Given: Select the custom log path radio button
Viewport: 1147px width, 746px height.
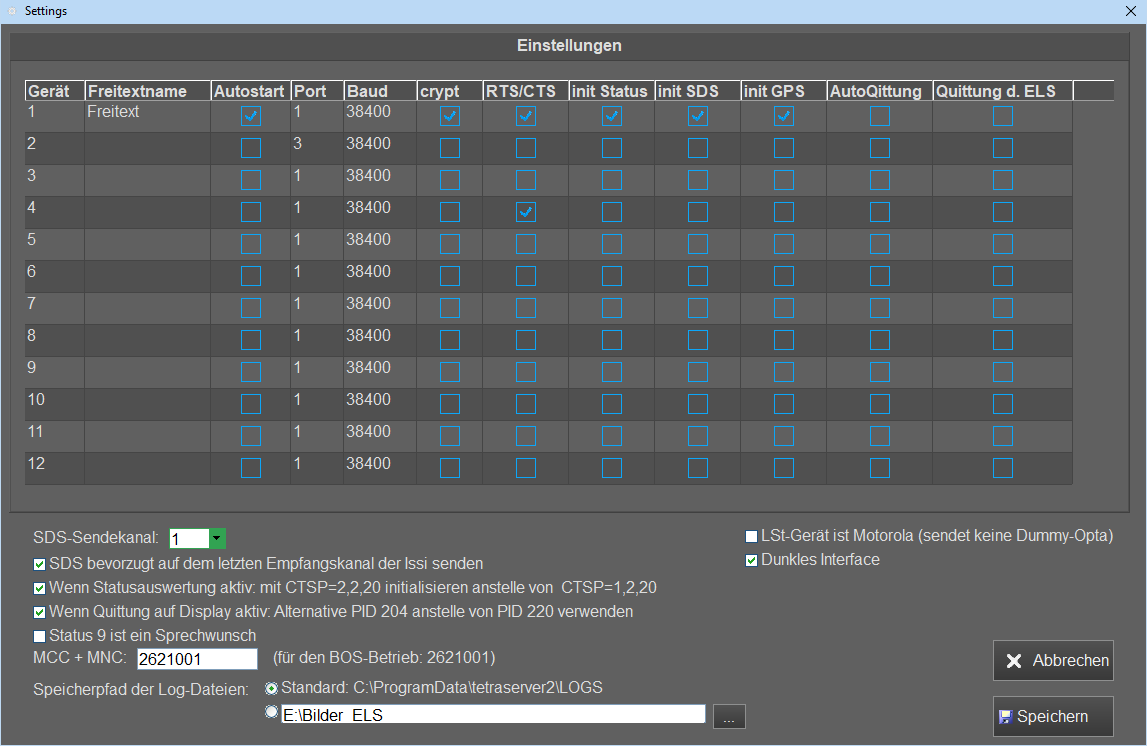Looking at the screenshot, I should (271, 712).
